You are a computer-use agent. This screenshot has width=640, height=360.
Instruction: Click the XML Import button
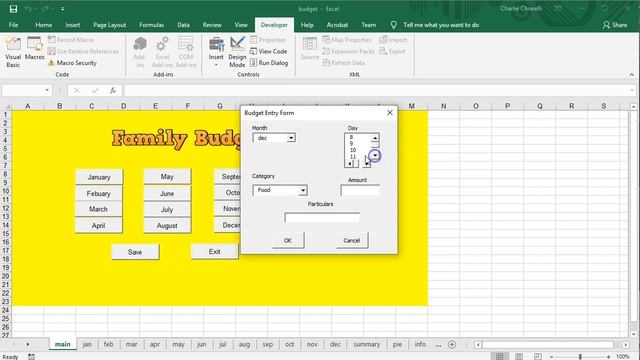tap(393, 40)
